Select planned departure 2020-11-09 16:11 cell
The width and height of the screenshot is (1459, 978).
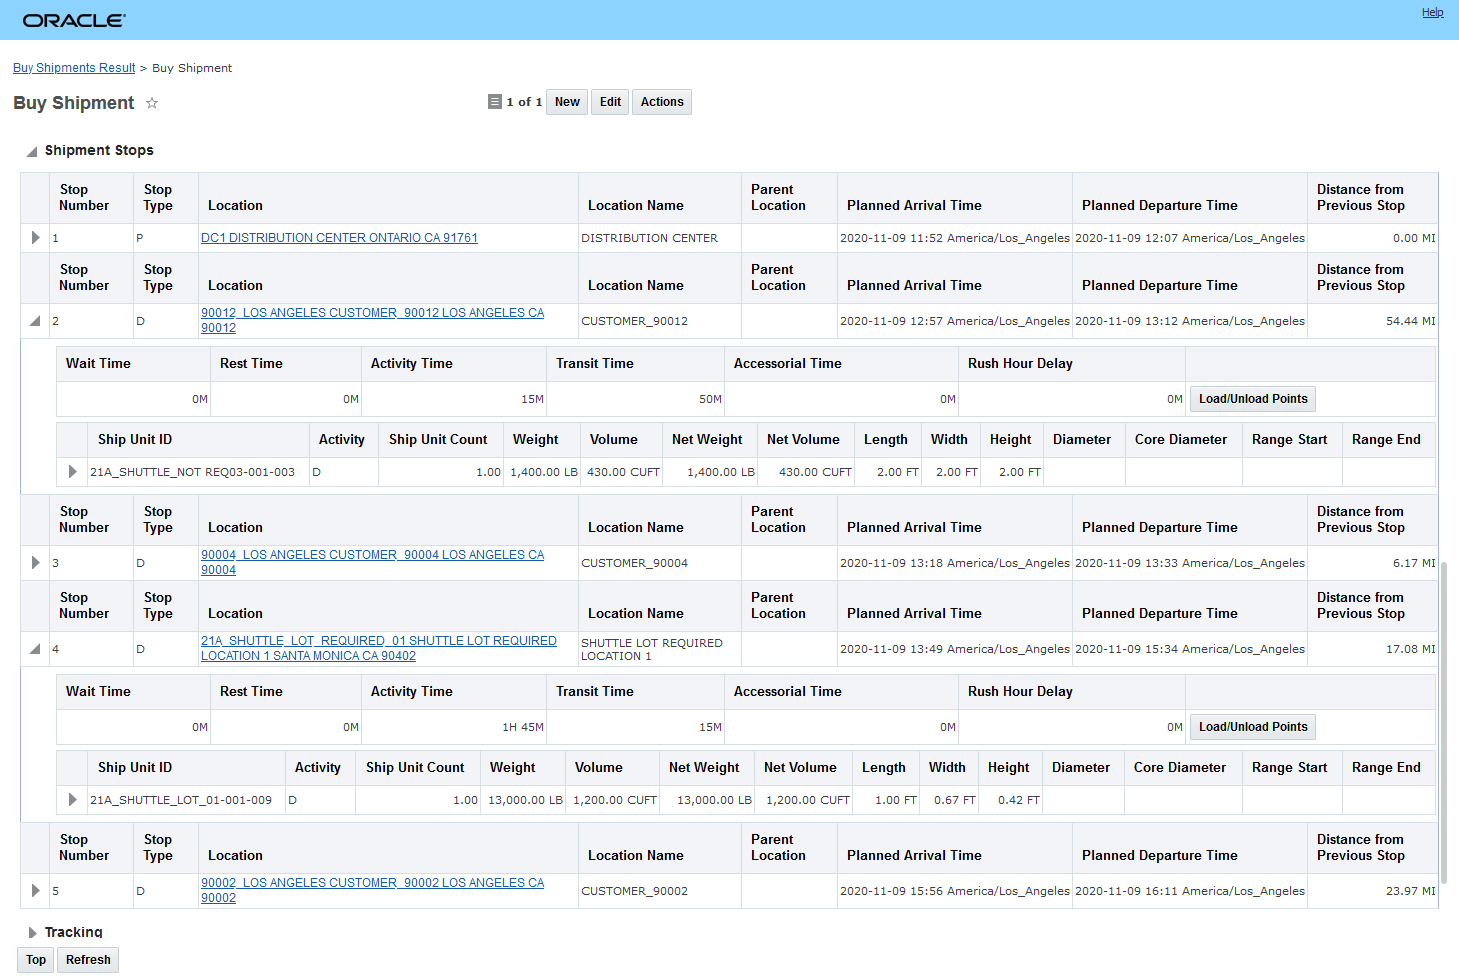click(x=1190, y=891)
